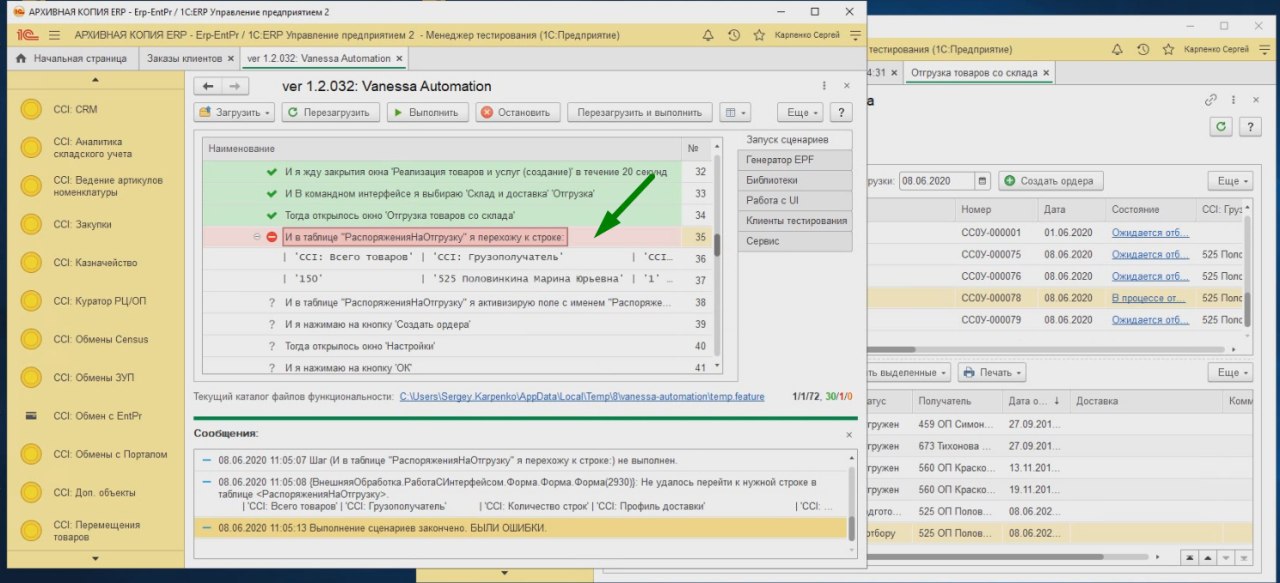Open выделенные dropdown button in background window
The image size is (1280, 583).
pos(908,372)
